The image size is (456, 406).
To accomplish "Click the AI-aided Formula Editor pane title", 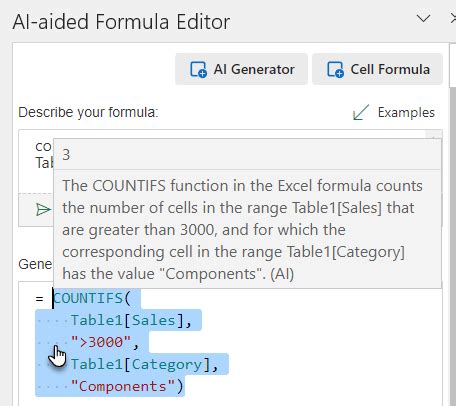I will (x=121, y=22).
